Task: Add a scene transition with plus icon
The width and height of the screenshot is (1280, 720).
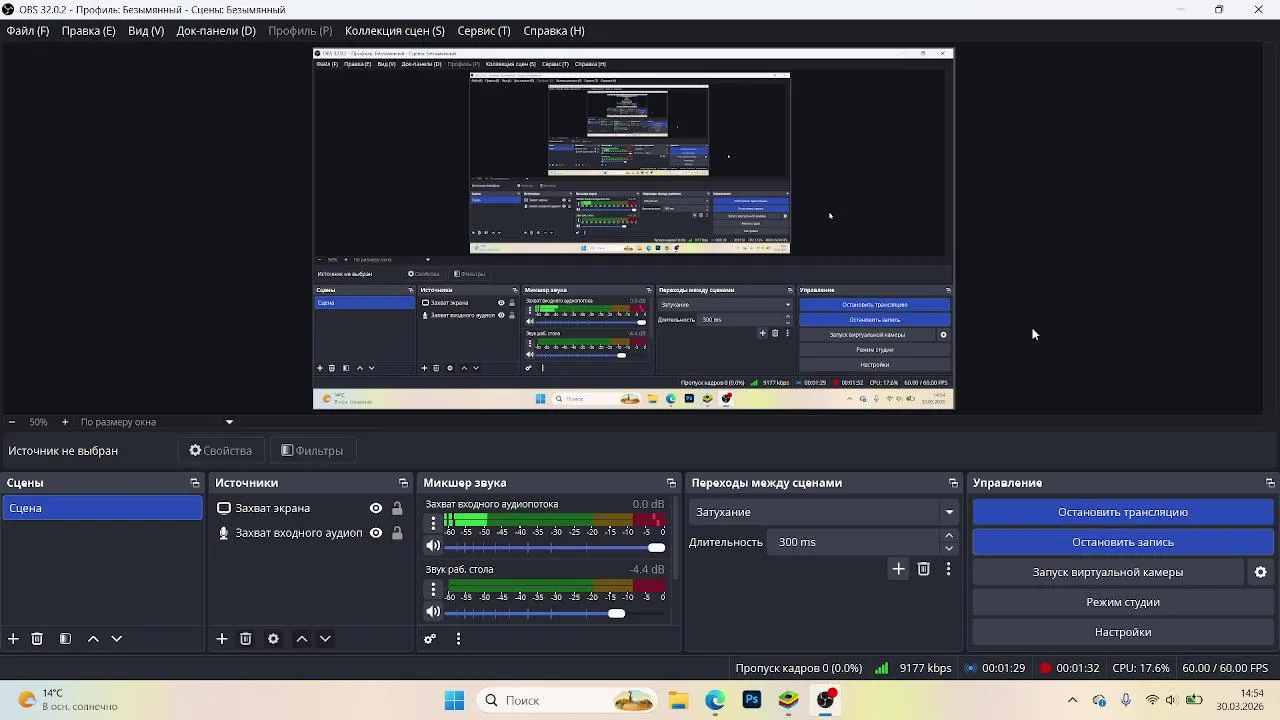Action: (x=898, y=569)
